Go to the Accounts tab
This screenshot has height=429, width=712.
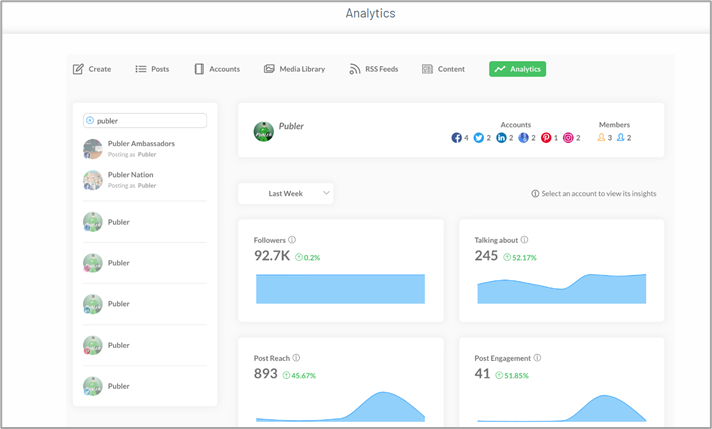tap(217, 69)
